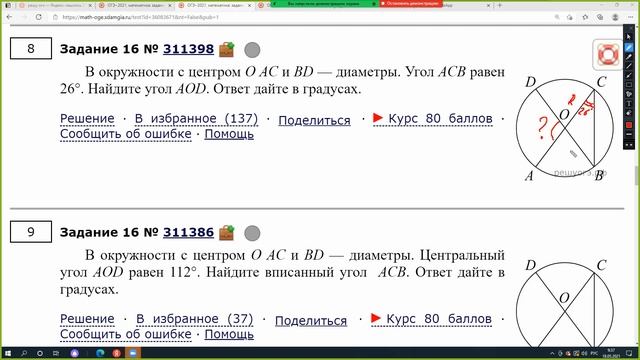Open Помощь link under task 9
640x360 pixels.
click(229, 334)
